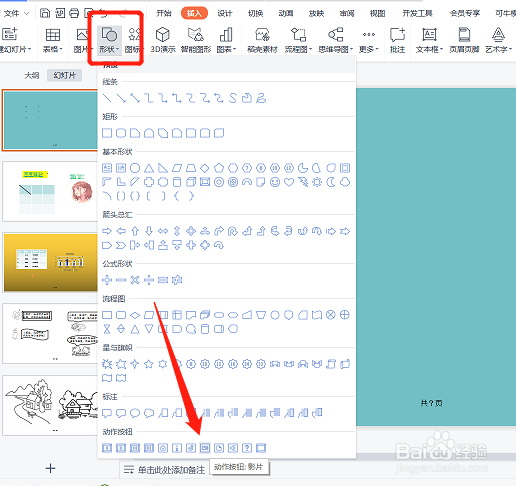The width and height of the screenshot is (516, 486).
Task: Insert the oval callout shape
Action: point(135,413)
